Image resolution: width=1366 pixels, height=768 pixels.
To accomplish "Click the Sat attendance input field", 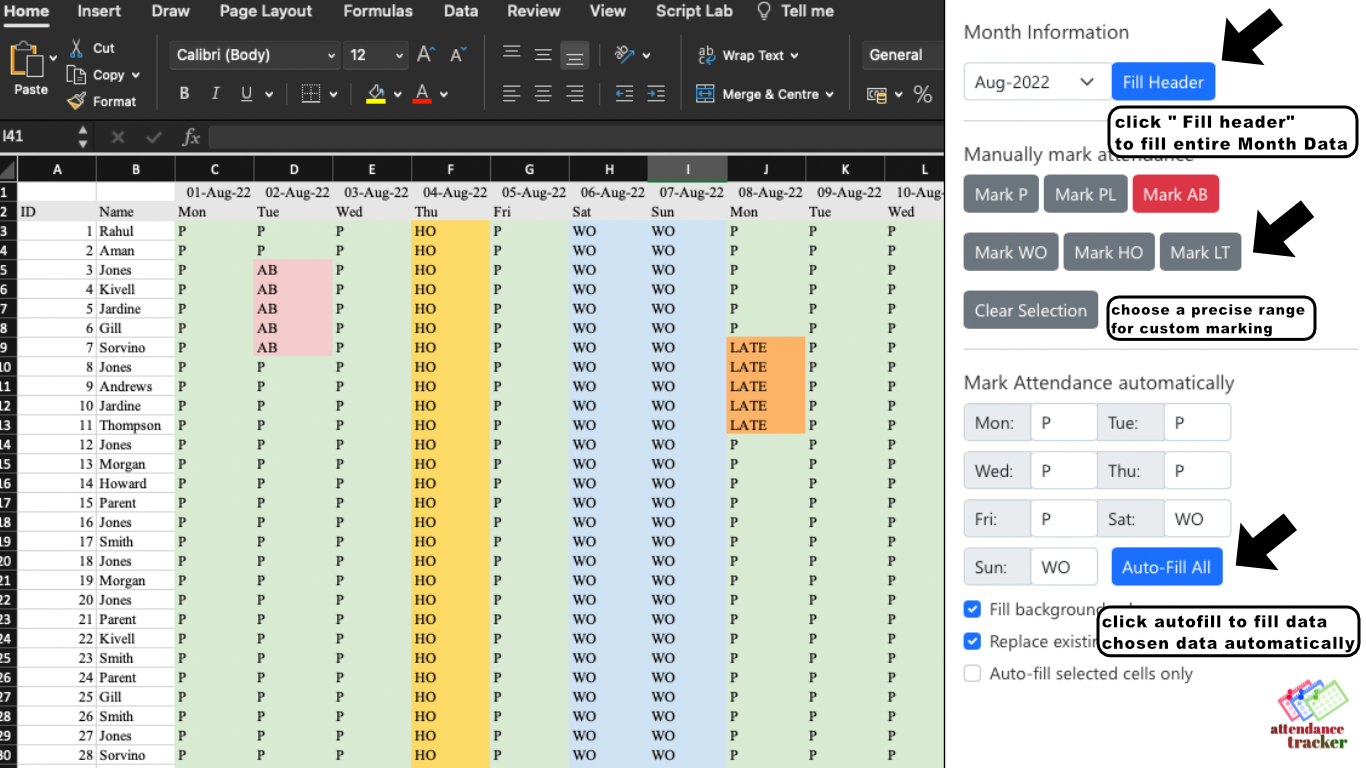I will (x=1196, y=519).
